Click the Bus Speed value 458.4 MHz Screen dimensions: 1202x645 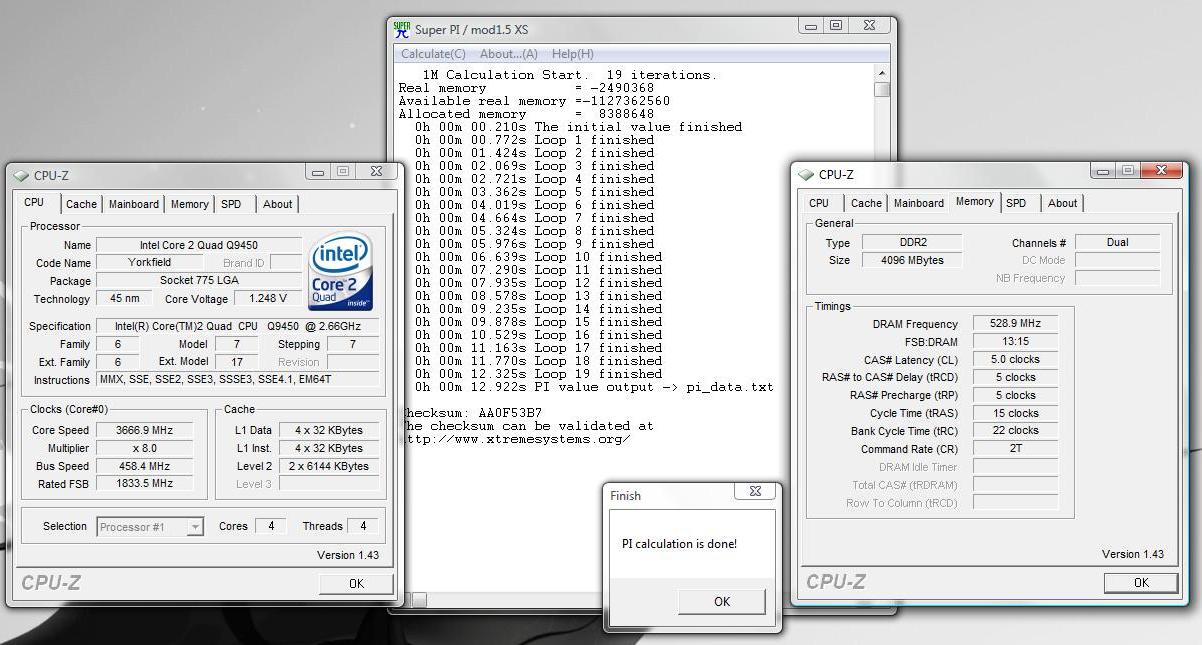click(146, 466)
